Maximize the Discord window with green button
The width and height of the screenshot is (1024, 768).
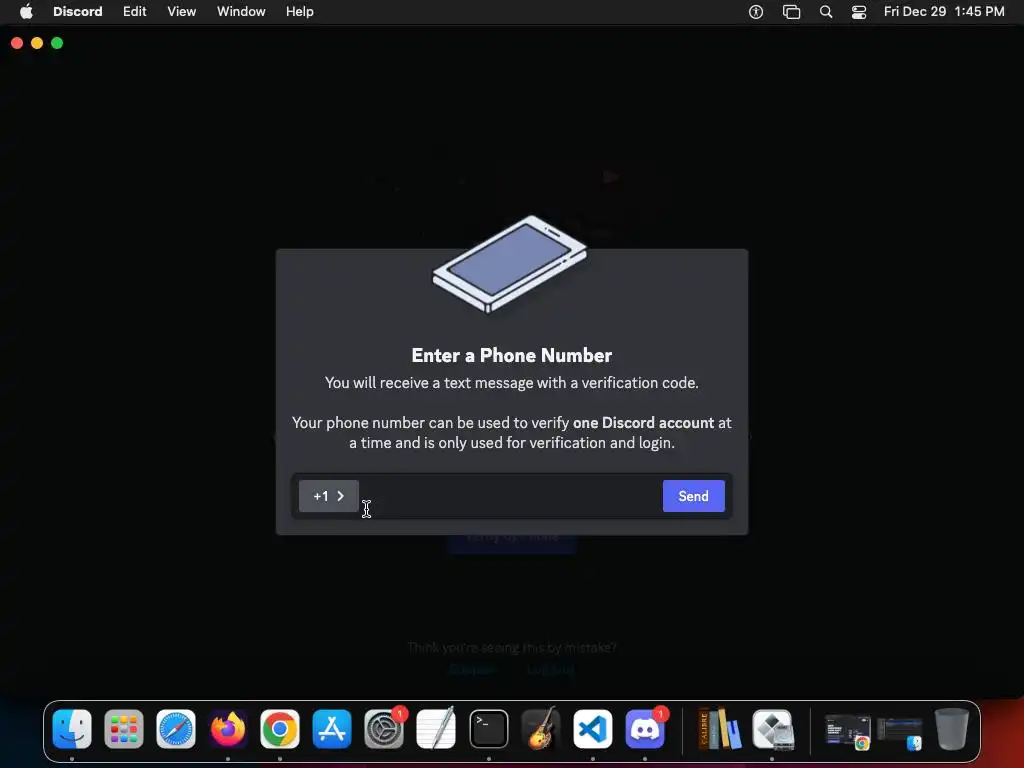coord(57,43)
